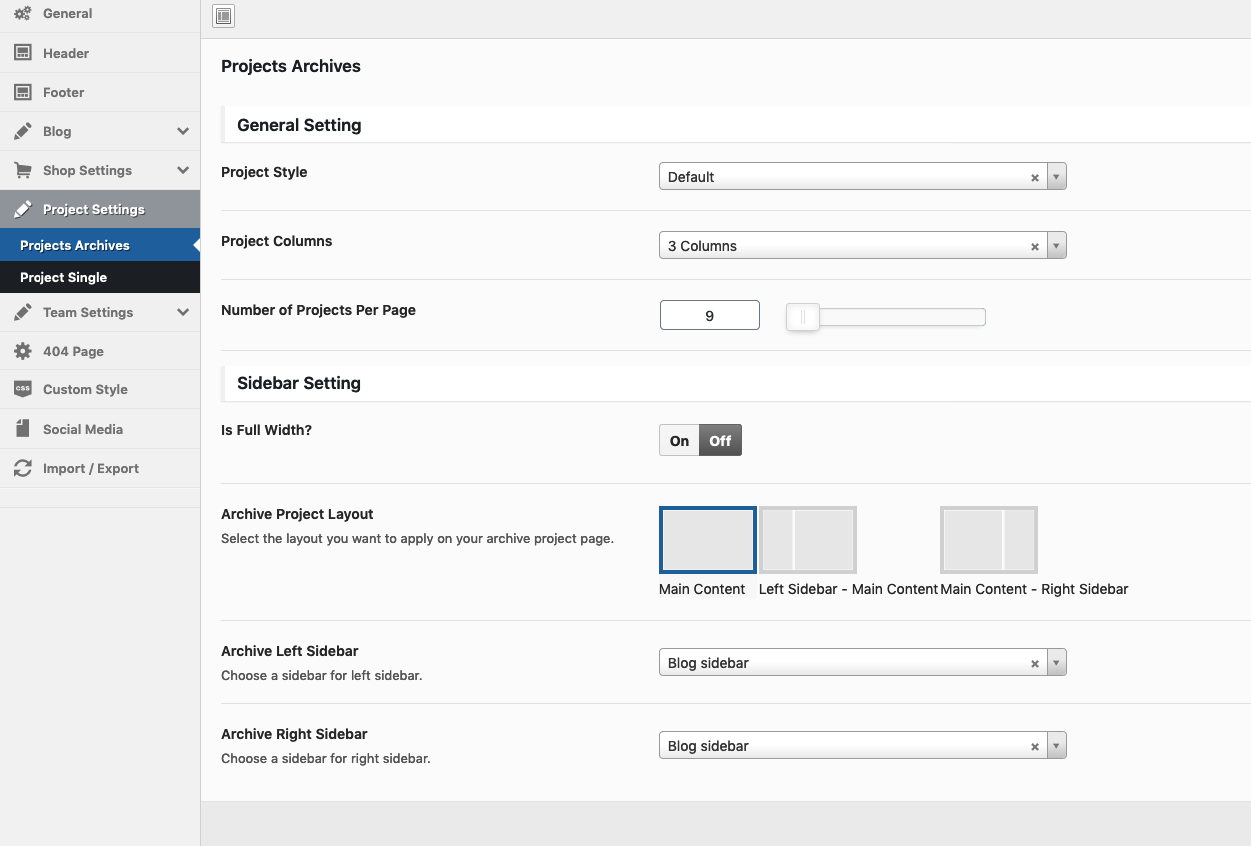Click the Shop Settings cart icon

pos(22,170)
